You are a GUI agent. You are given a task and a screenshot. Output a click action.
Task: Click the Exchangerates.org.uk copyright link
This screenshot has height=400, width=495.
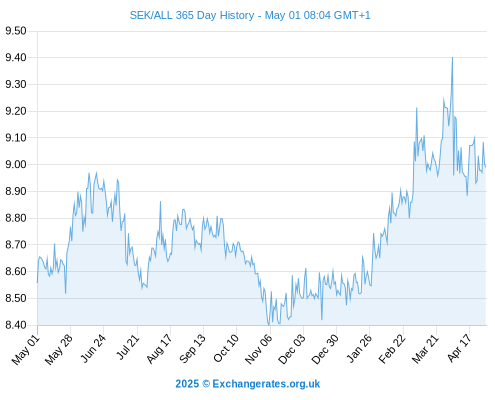tap(248, 384)
